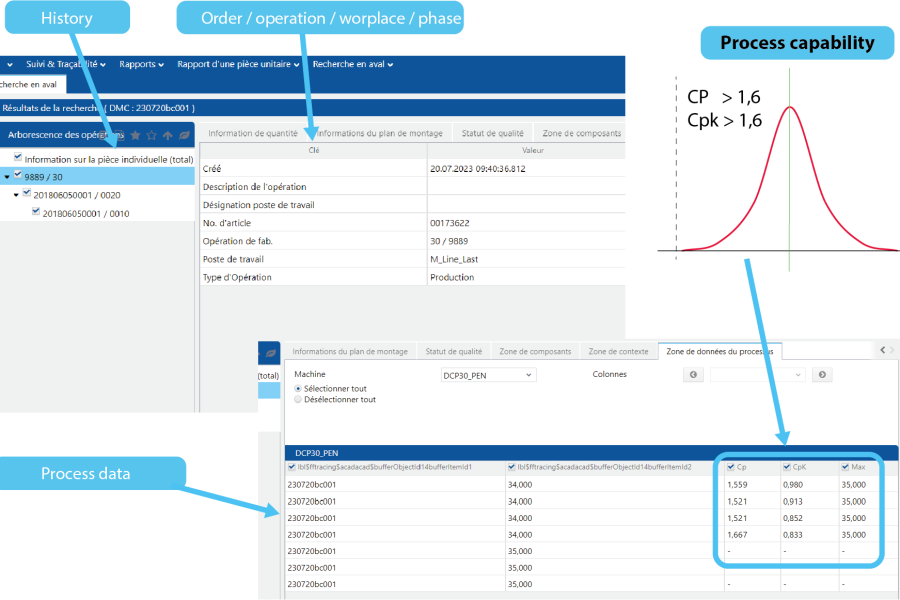
Task: Click the outlined star icon in Arborescence header
Action: (x=152, y=135)
